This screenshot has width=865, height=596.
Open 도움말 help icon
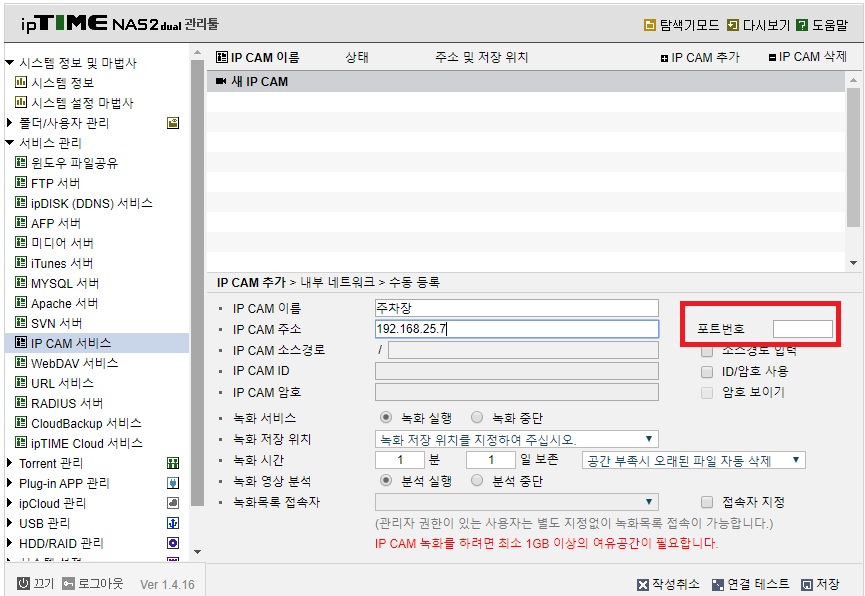point(802,25)
